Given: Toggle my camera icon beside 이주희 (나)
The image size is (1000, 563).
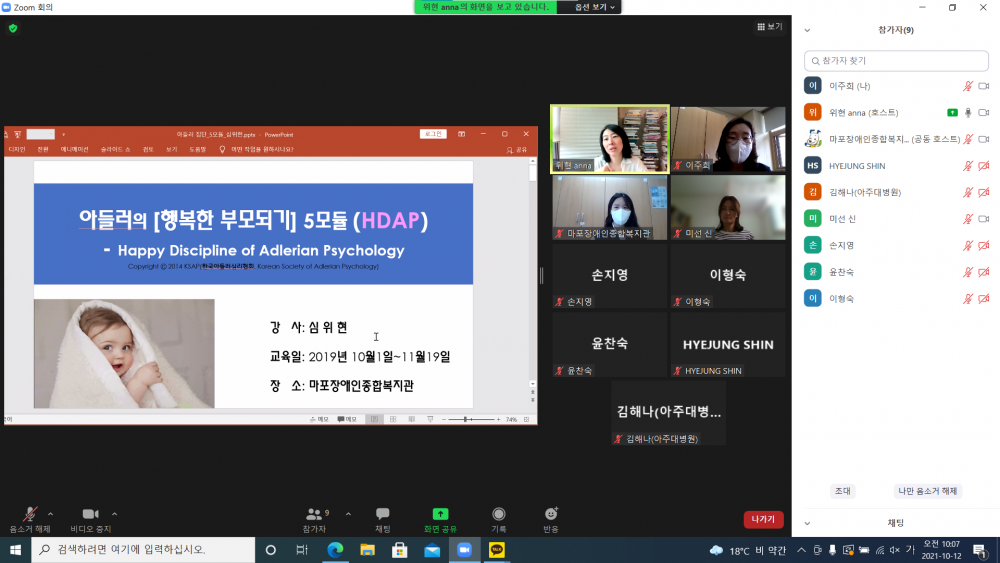Looking at the screenshot, I should coord(983,86).
